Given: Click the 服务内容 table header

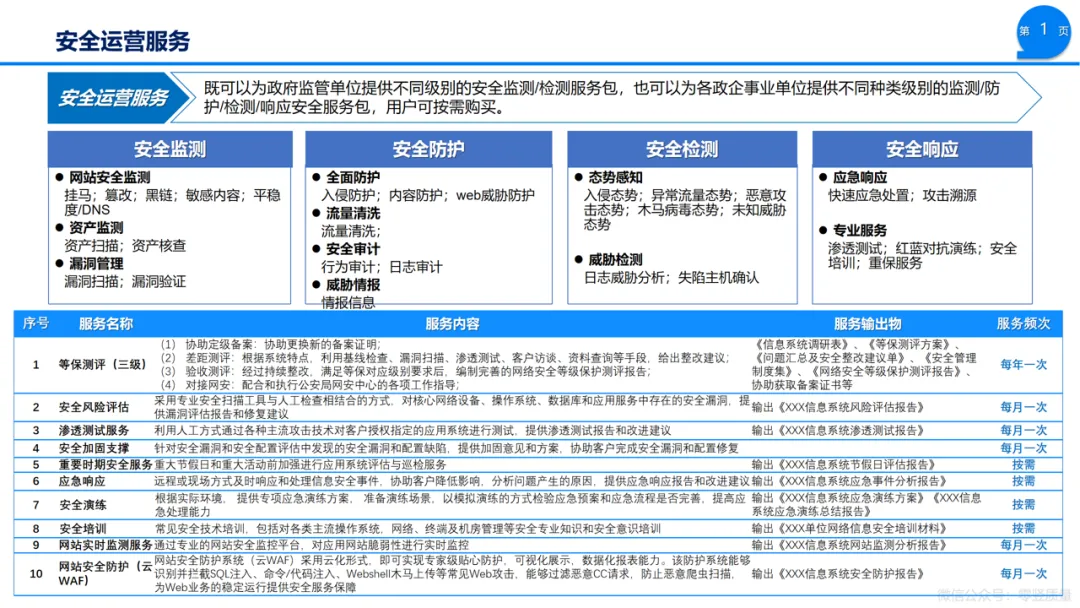Looking at the screenshot, I should [x=452, y=324].
